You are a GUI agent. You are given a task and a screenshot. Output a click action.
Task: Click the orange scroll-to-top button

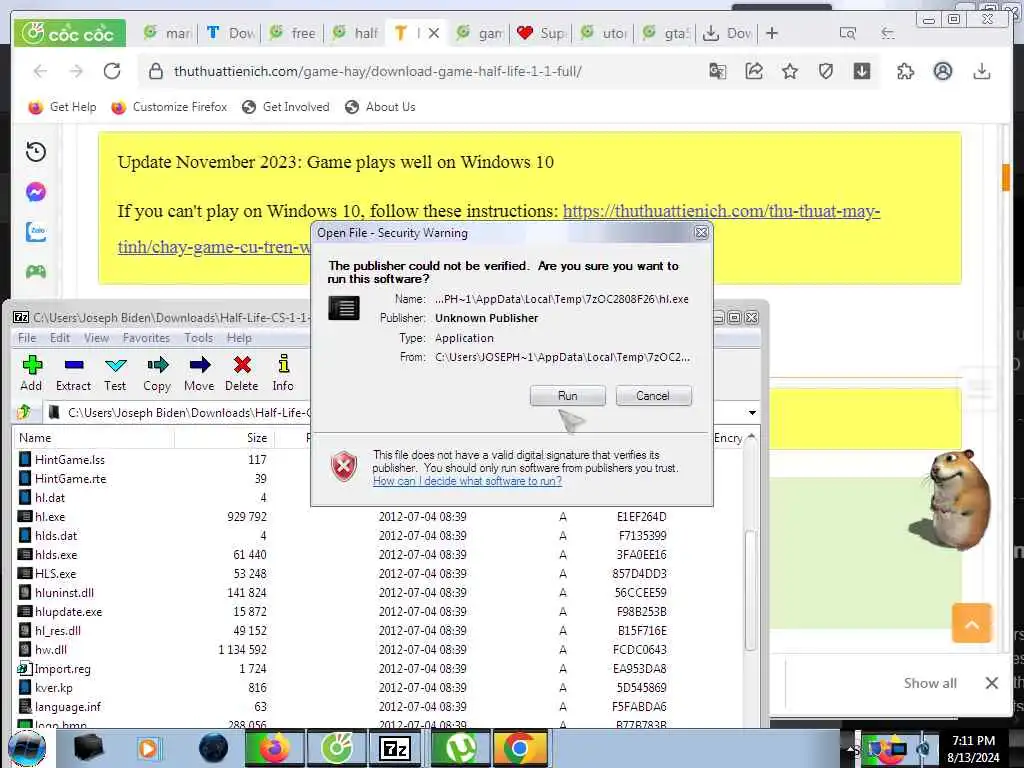tap(972, 624)
